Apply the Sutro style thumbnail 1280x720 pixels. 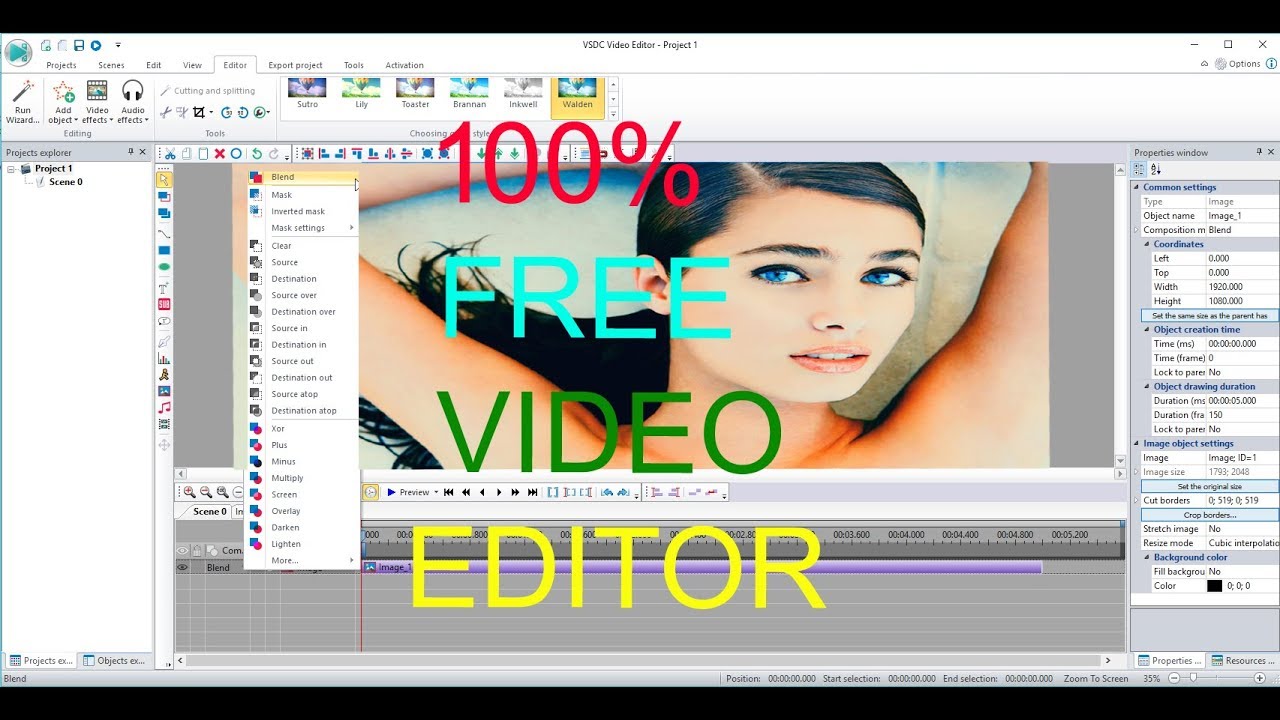pos(307,94)
